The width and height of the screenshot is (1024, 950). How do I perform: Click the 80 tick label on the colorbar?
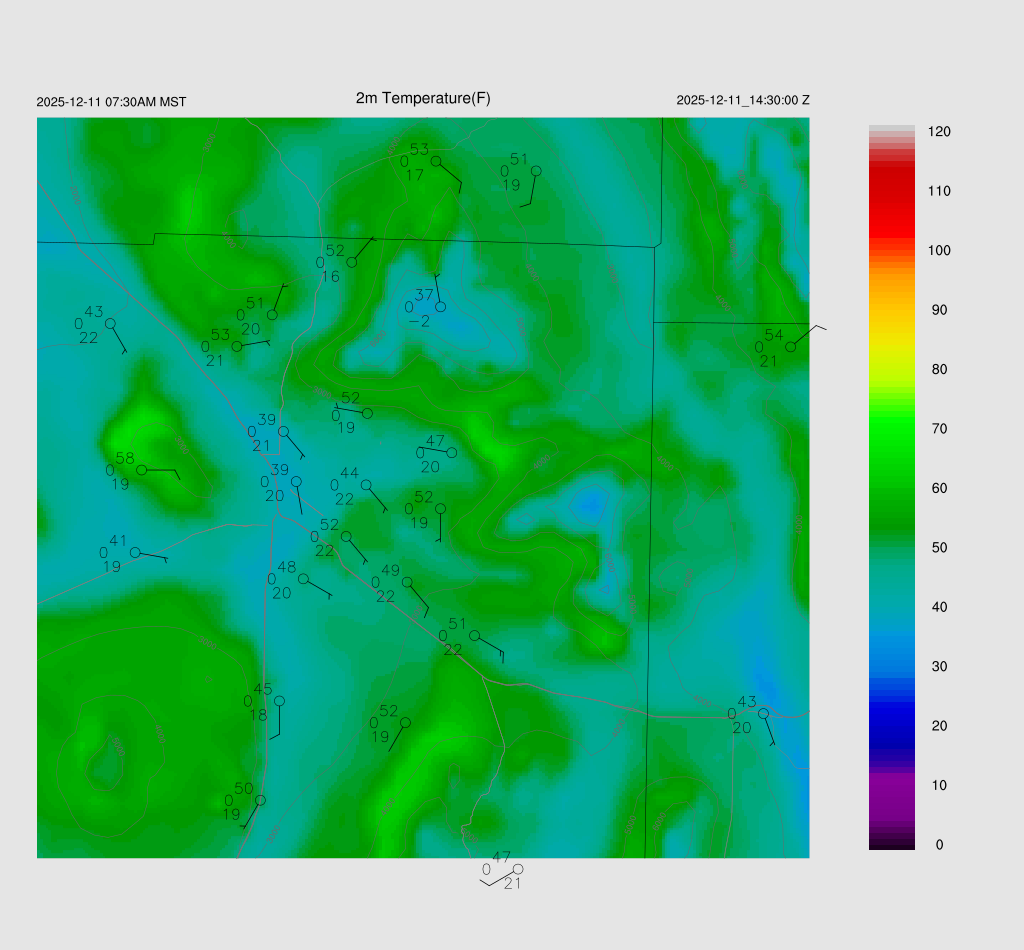pyautogui.click(x=939, y=370)
